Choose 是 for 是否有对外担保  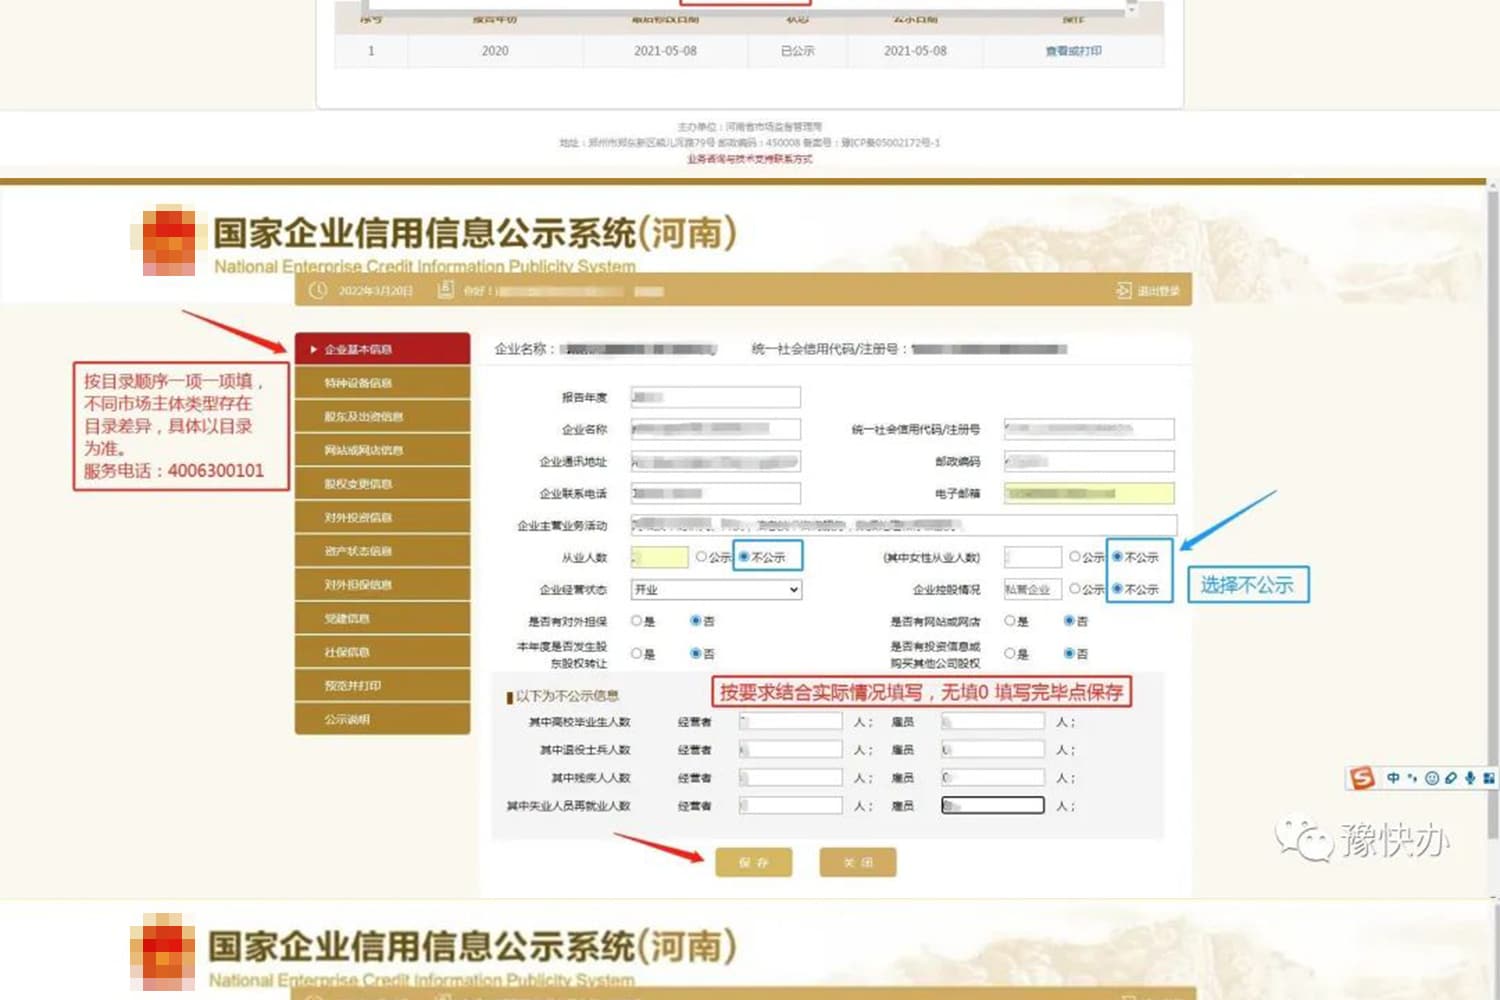[x=636, y=621]
